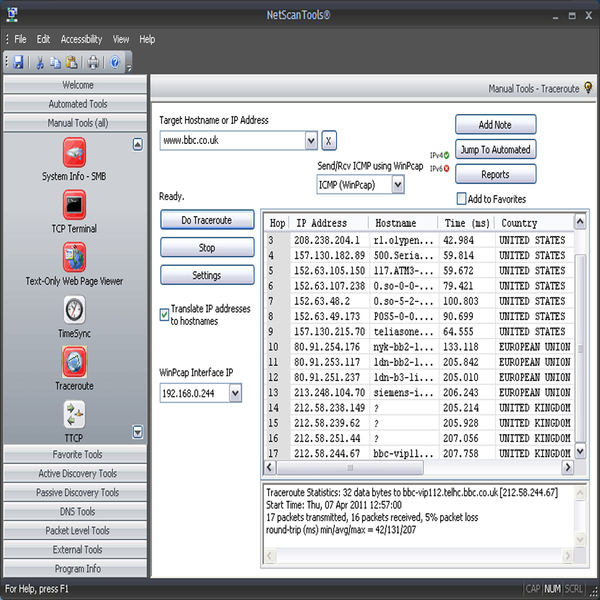Select the Traceroute tool icon
The image size is (600, 600).
[x=74, y=362]
